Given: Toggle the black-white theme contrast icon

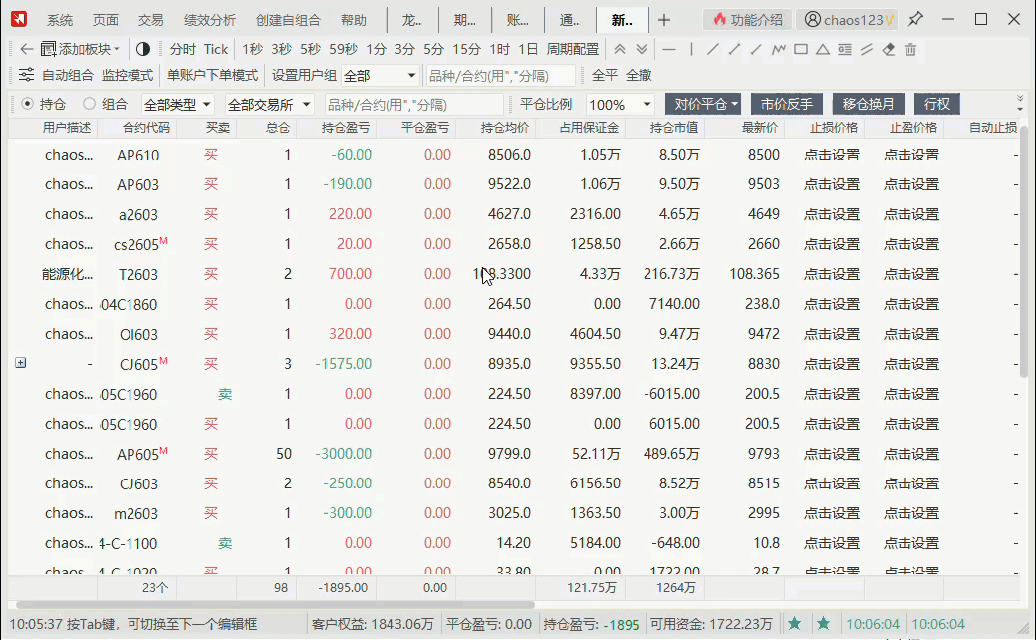Looking at the screenshot, I should tap(143, 49).
